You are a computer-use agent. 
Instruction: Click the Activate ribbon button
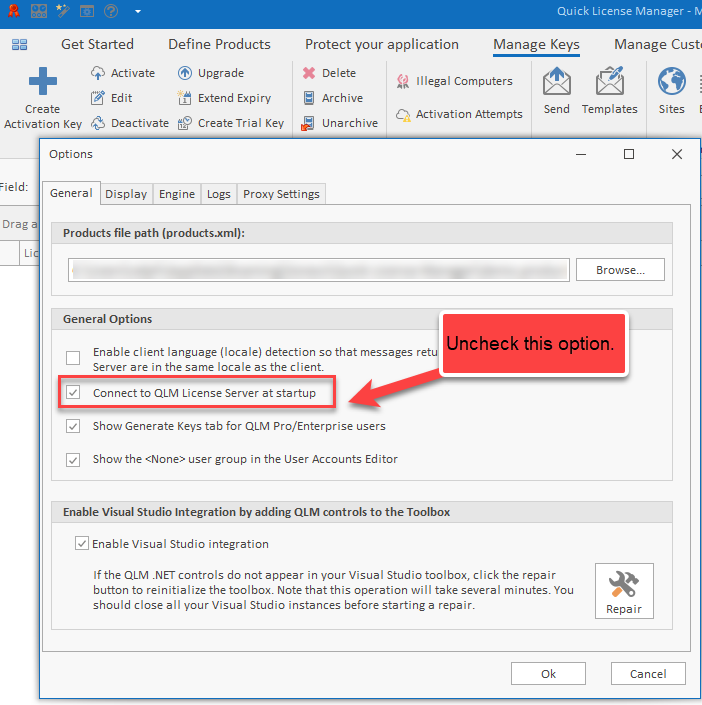[x=123, y=73]
